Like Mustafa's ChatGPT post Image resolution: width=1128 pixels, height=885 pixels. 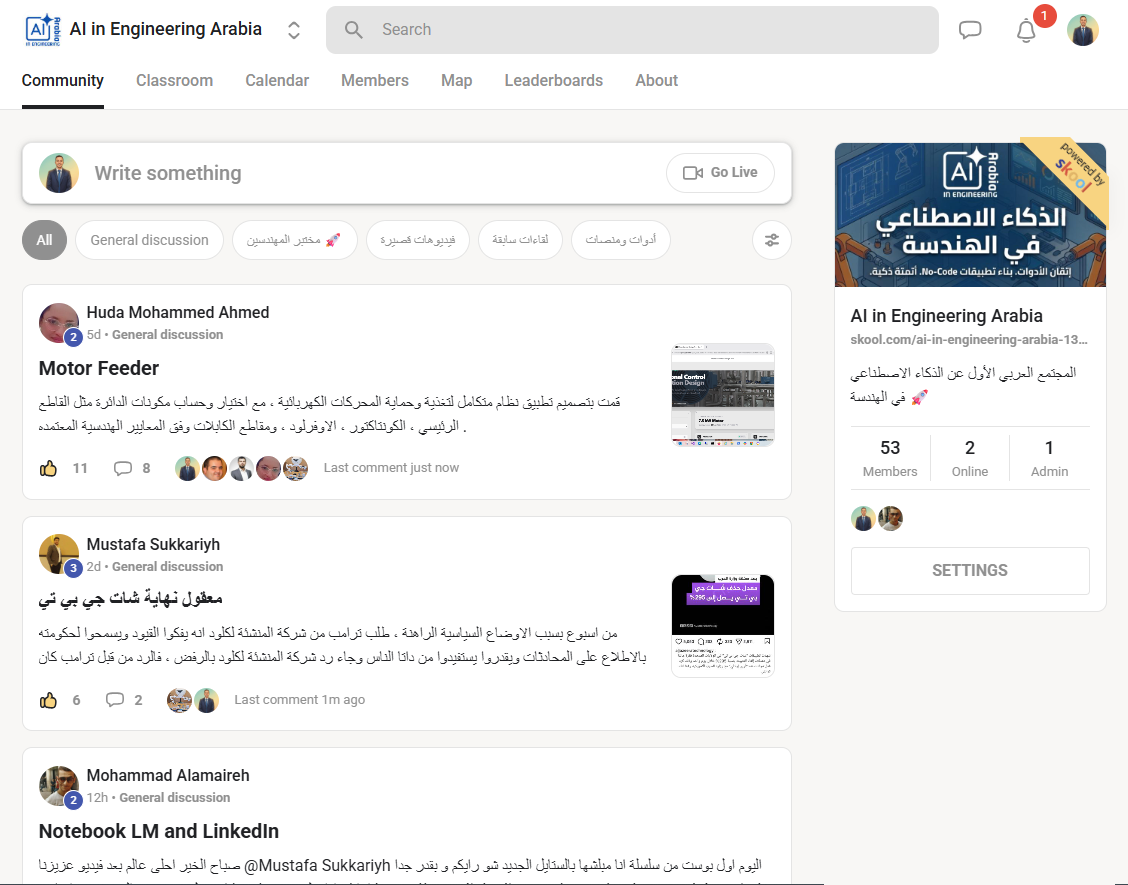(x=48, y=700)
